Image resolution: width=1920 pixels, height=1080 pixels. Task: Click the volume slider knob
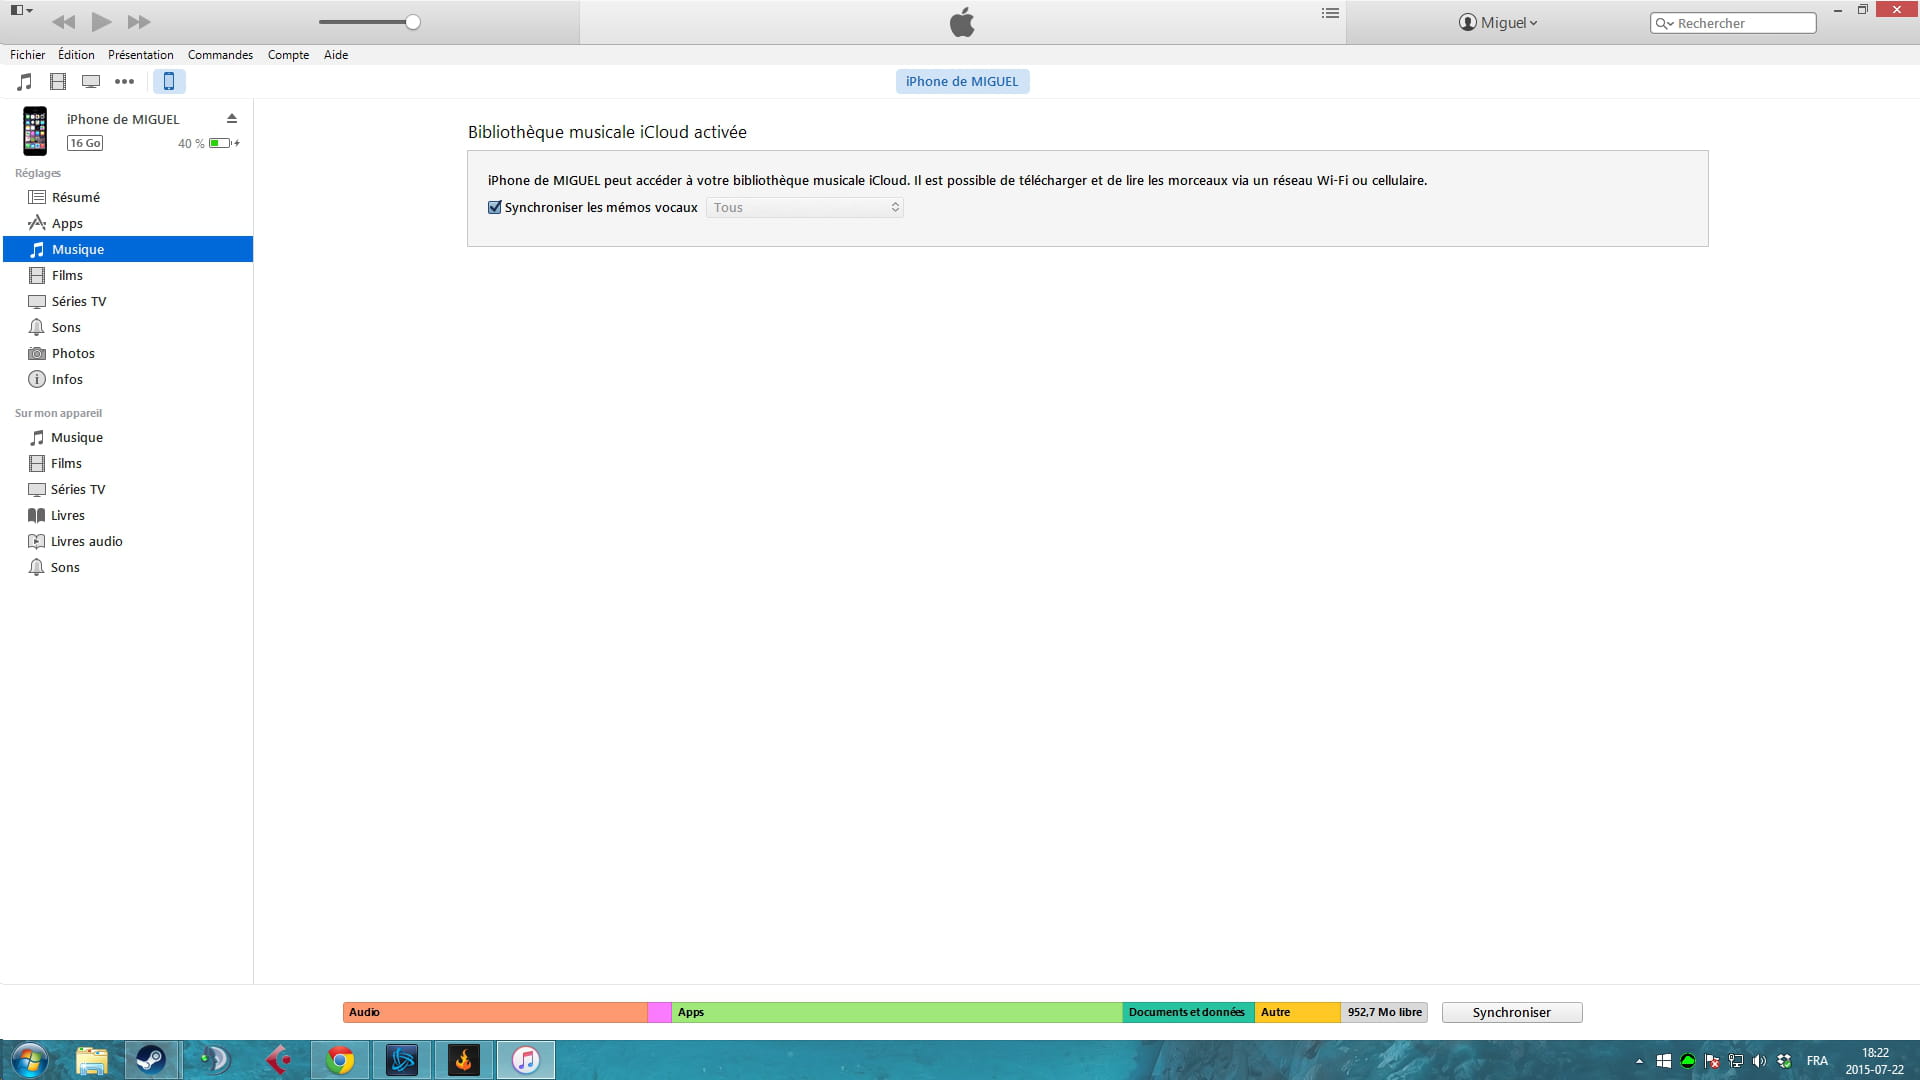412,22
